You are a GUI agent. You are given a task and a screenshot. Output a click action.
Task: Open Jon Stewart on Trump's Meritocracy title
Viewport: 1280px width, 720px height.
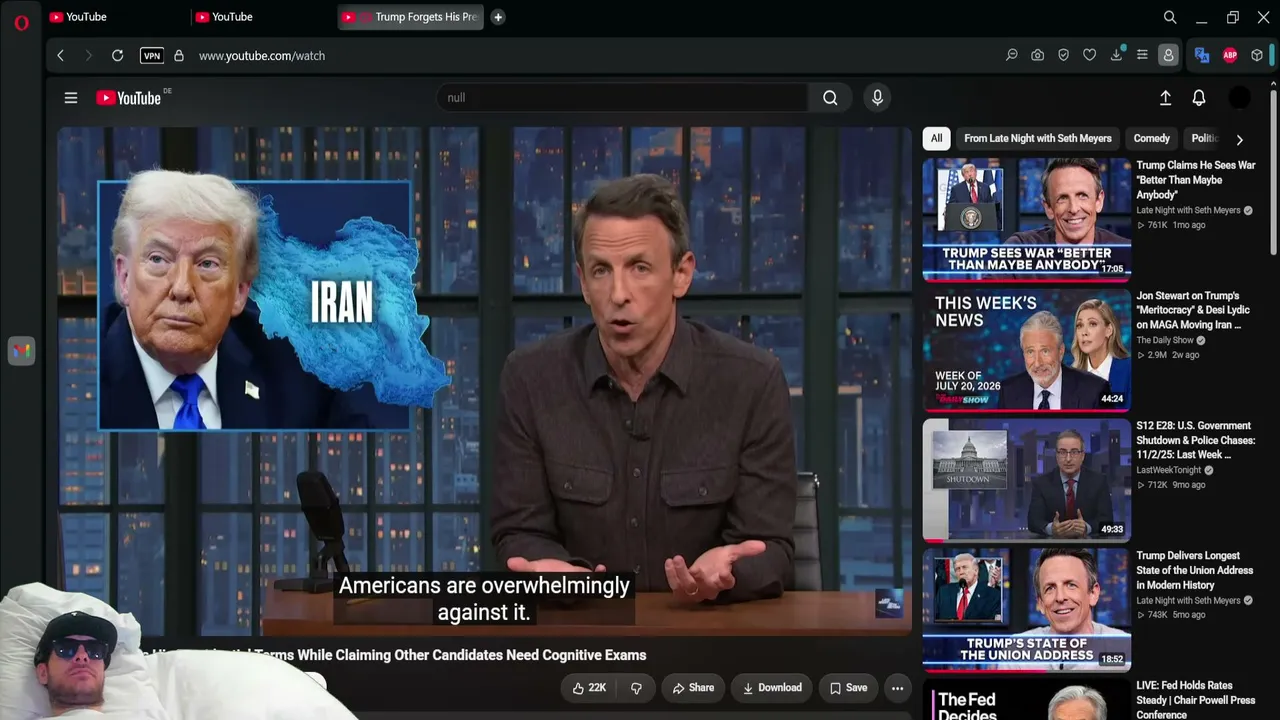[x=1193, y=310]
